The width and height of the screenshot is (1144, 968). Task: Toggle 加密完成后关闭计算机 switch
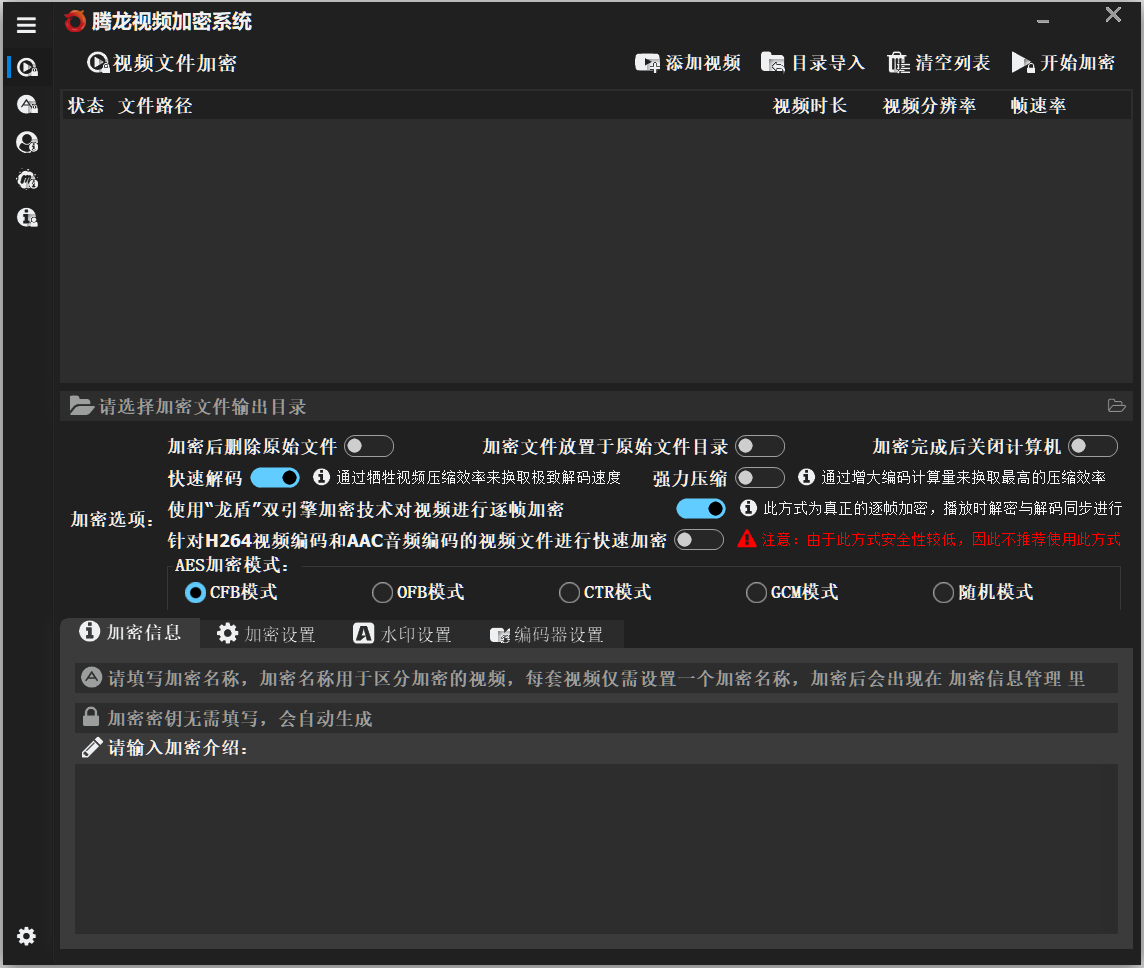[x=1093, y=446]
